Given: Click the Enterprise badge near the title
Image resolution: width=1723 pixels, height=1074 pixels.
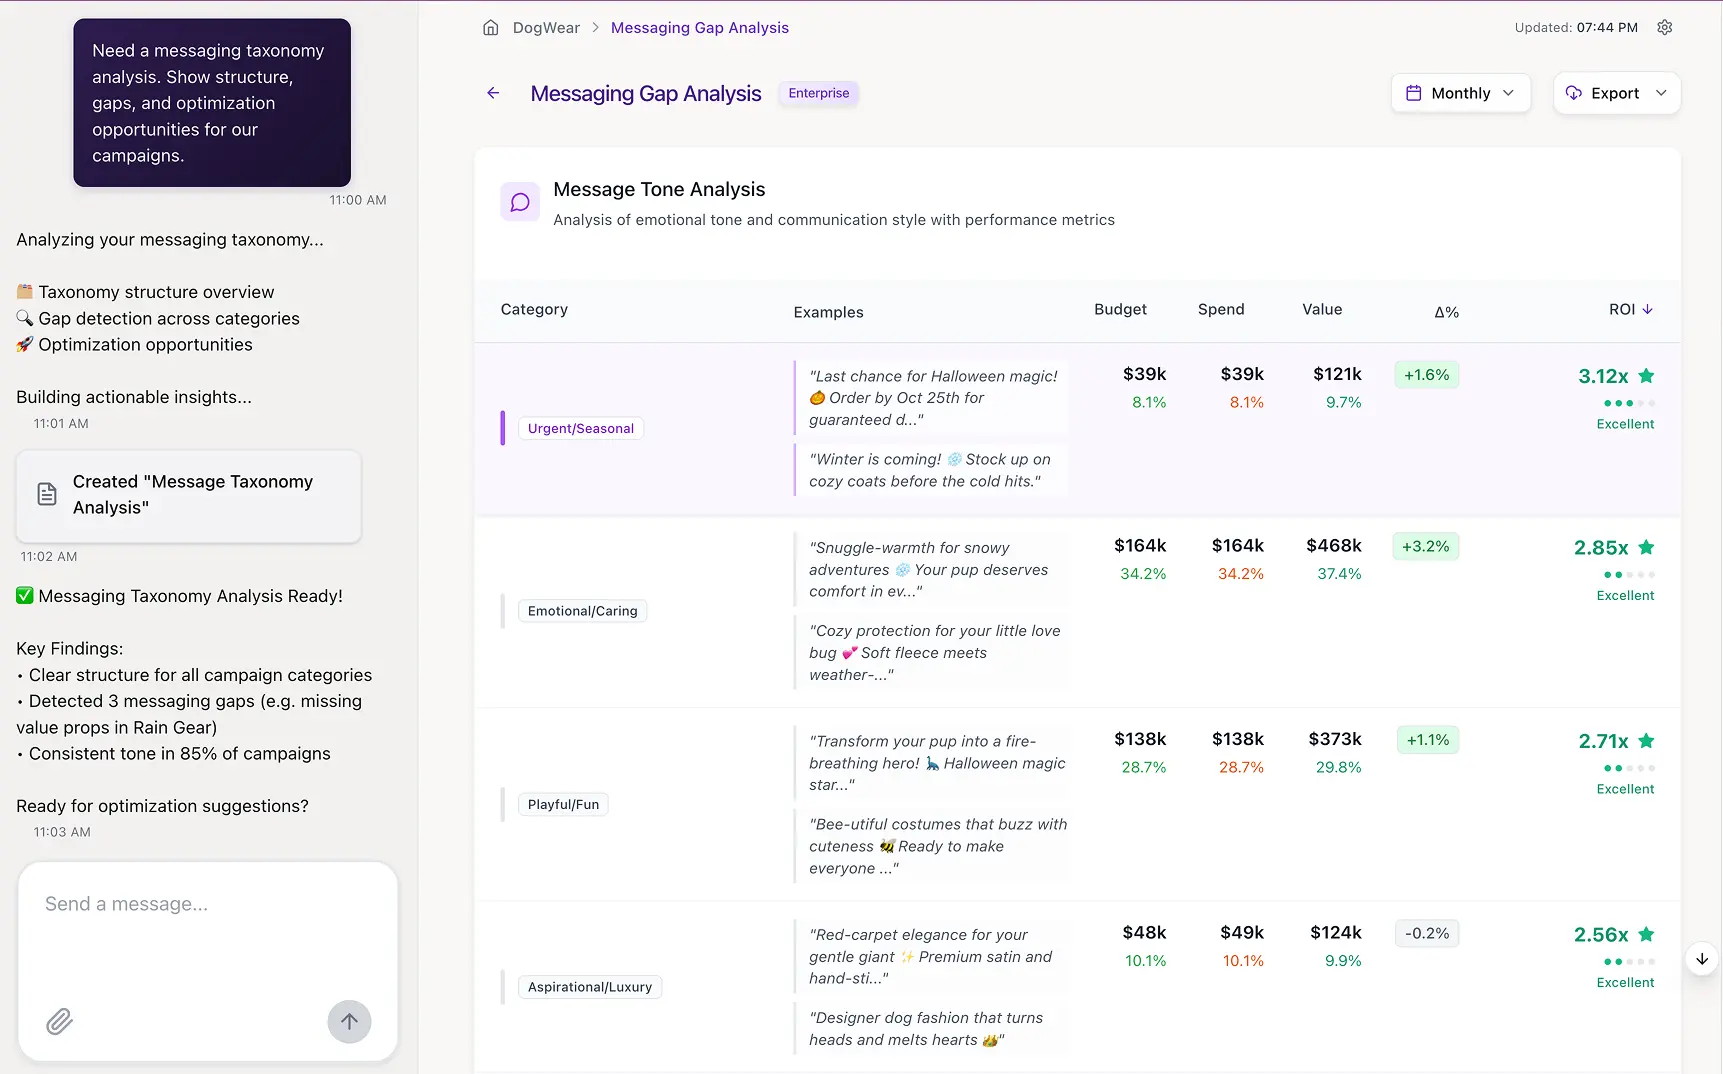Looking at the screenshot, I should pos(818,93).
